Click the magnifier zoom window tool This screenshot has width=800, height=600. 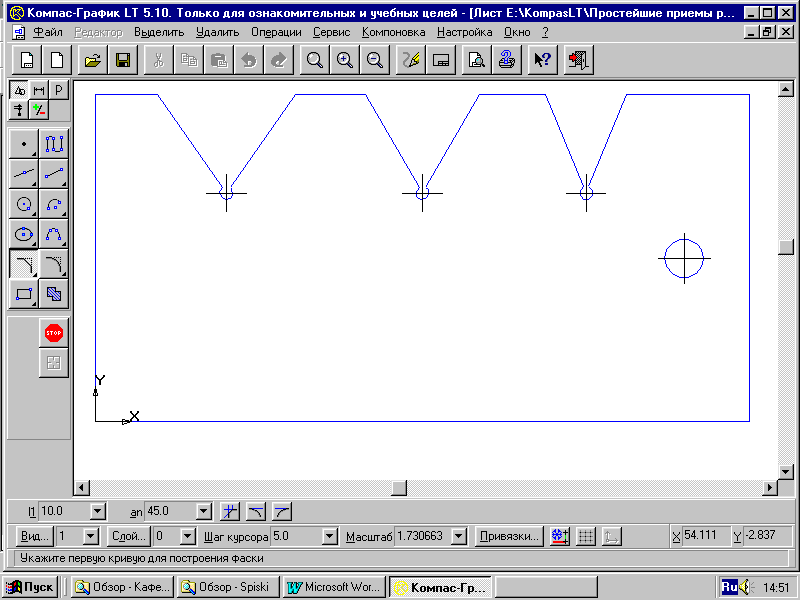tap(315, 60)
